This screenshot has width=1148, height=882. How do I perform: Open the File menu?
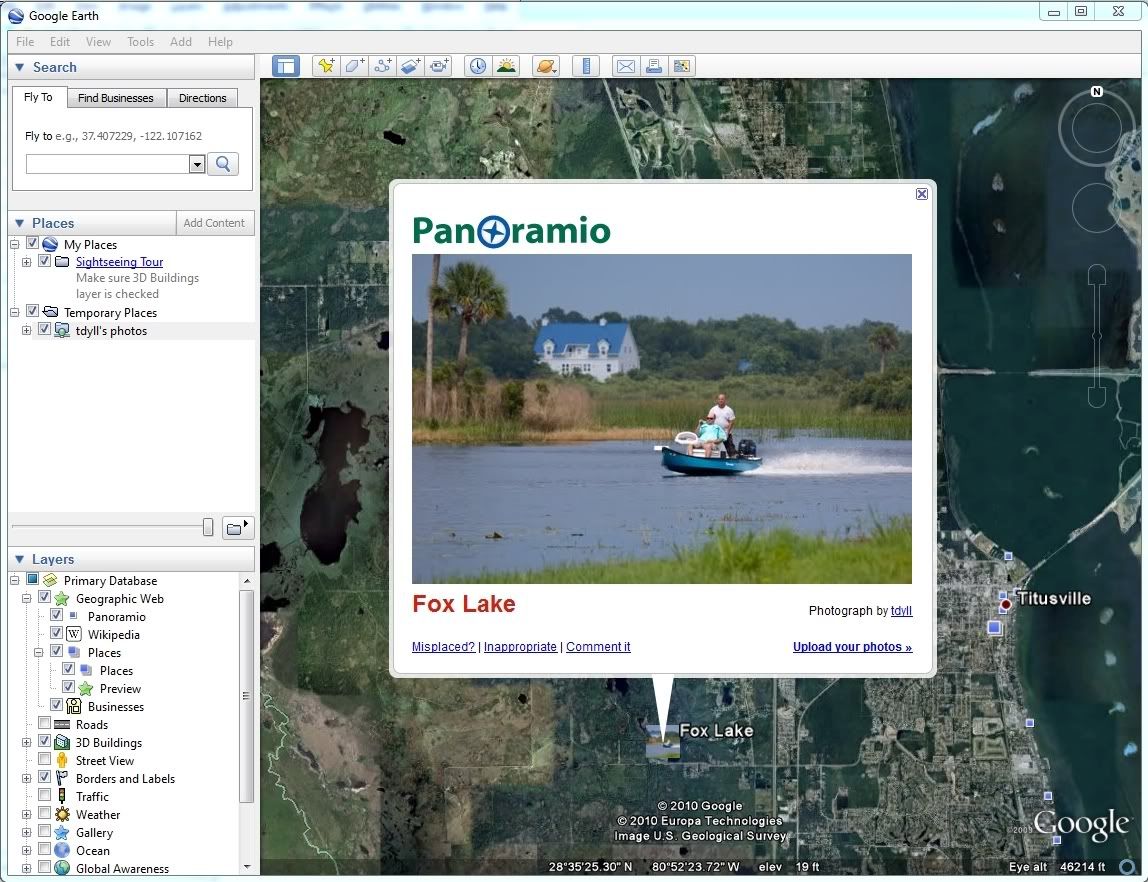point(25,42)
